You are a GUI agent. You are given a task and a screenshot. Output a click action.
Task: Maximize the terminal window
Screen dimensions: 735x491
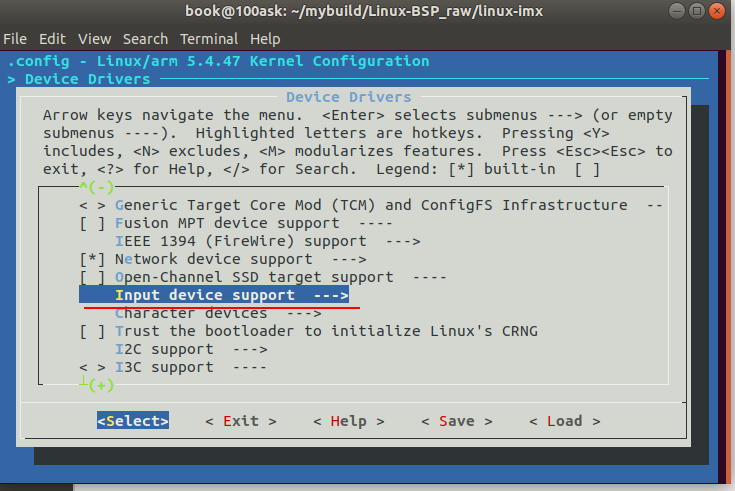coord(697,11)
